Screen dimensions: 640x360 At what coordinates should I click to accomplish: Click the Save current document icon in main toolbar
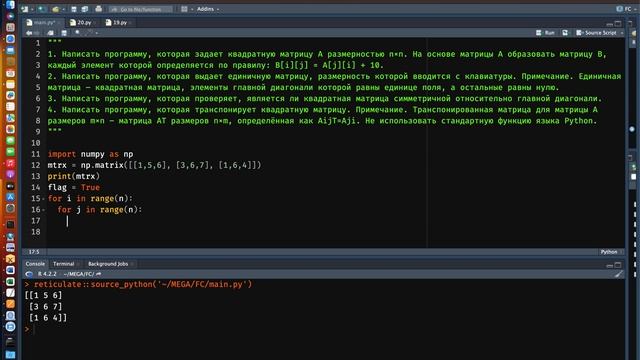(x=74, y=9)
